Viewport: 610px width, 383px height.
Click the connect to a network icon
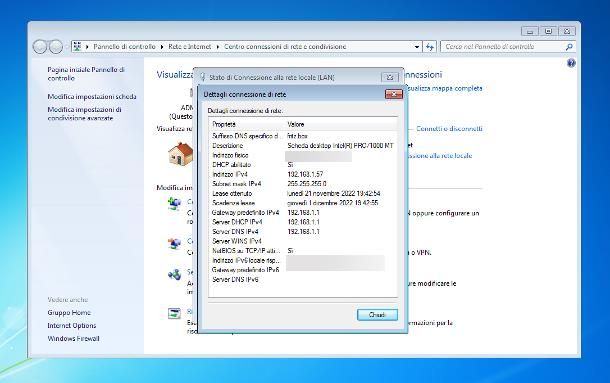[174, 244]
